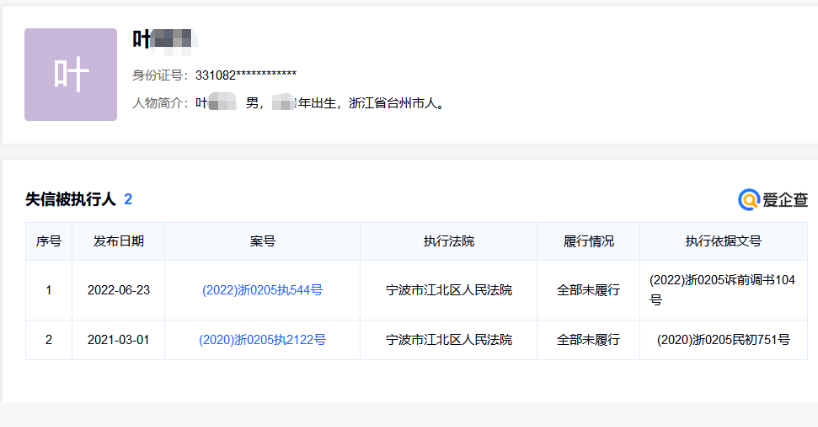Click the 发布日期 column header
818x427 pixels.
point(118,241)
